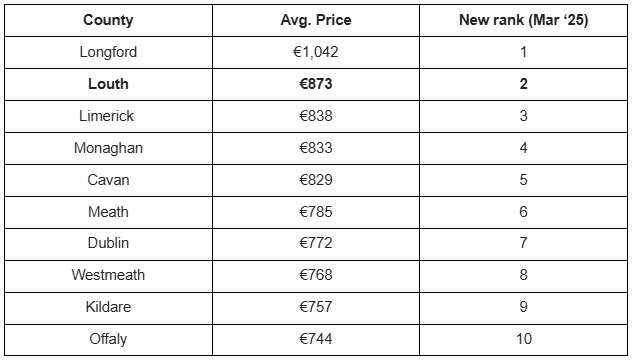Click the Dublin county cell
This screenshot has height=361, width=634.
pyautogui.click(x=108, y=244)
